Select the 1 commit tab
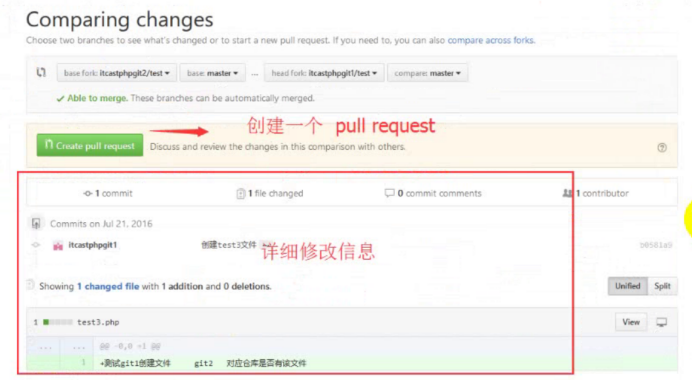The image size is (693, 380). click(x=108, y=193)
